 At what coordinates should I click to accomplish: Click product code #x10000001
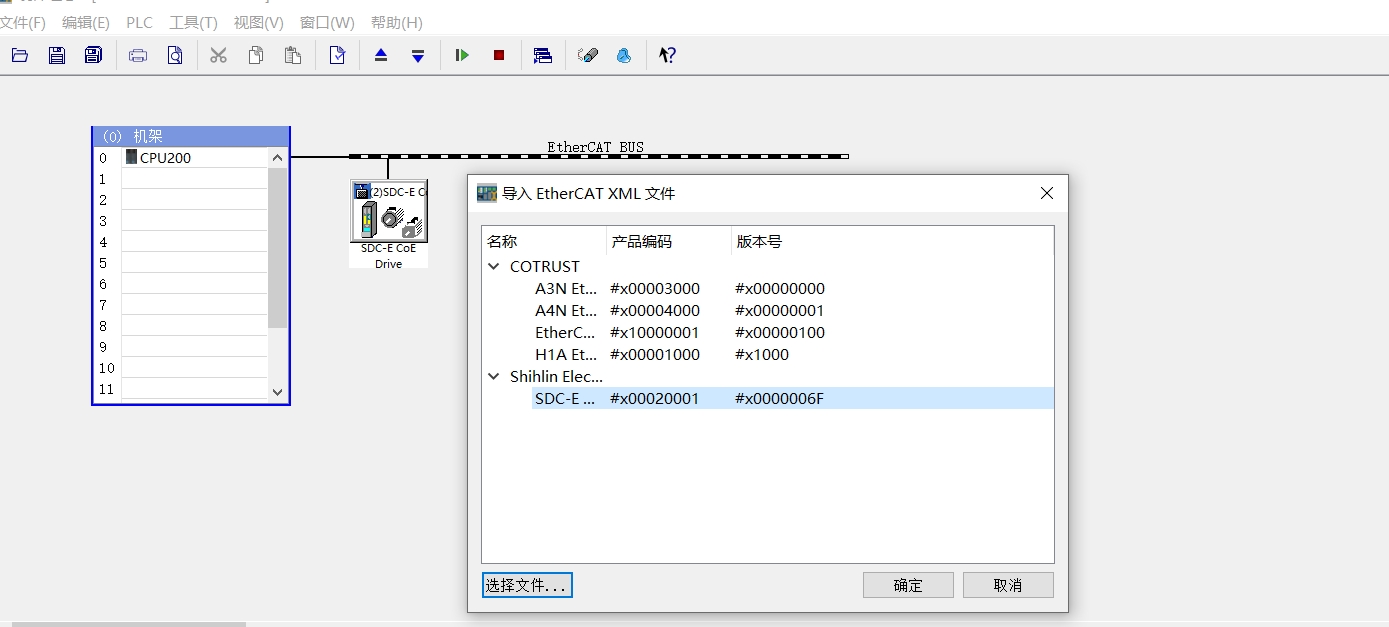pyautogui.click(x=655, y=333)
